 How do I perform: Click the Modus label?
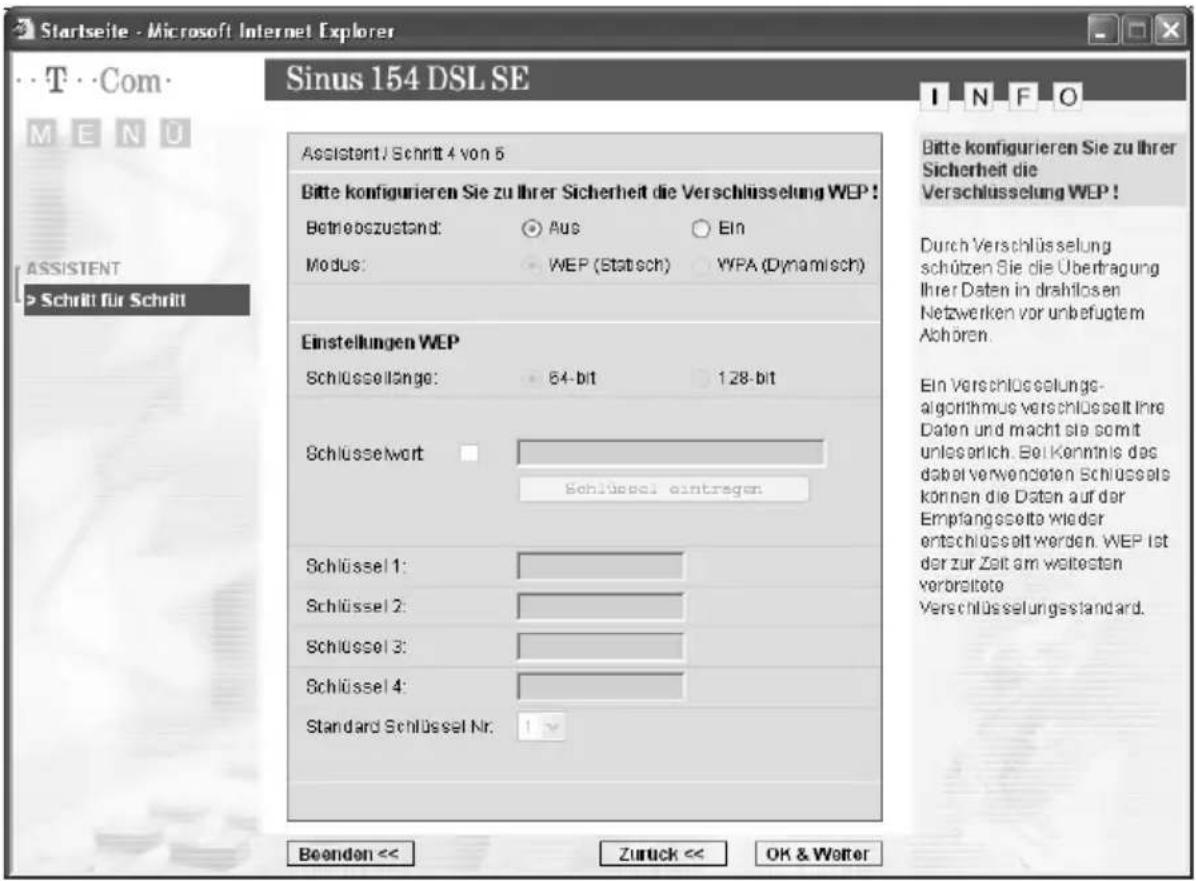336,265
